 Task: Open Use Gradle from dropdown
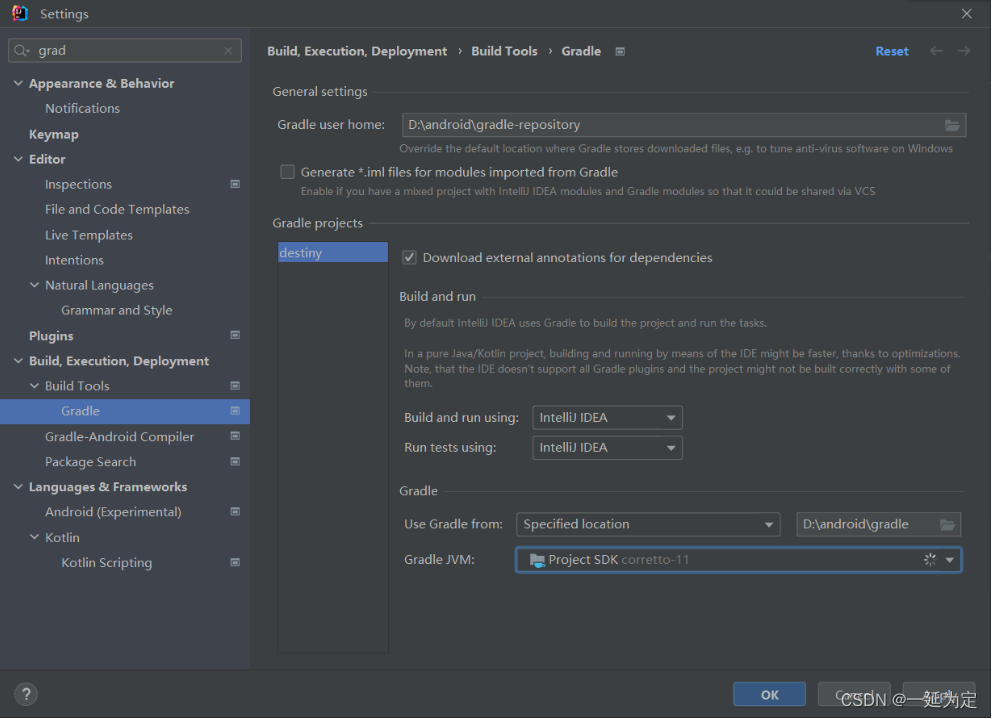[648, 525]
